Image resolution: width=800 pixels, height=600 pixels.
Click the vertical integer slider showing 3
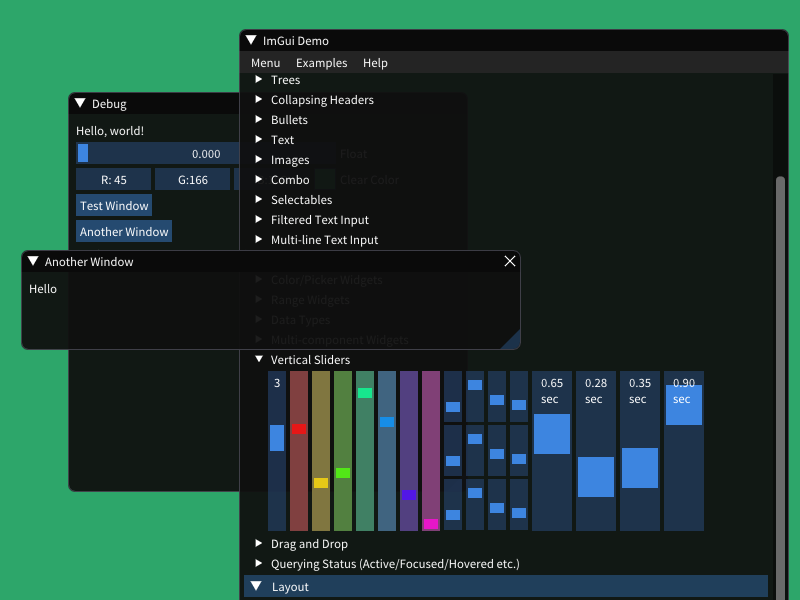click(x=277, y=451)
